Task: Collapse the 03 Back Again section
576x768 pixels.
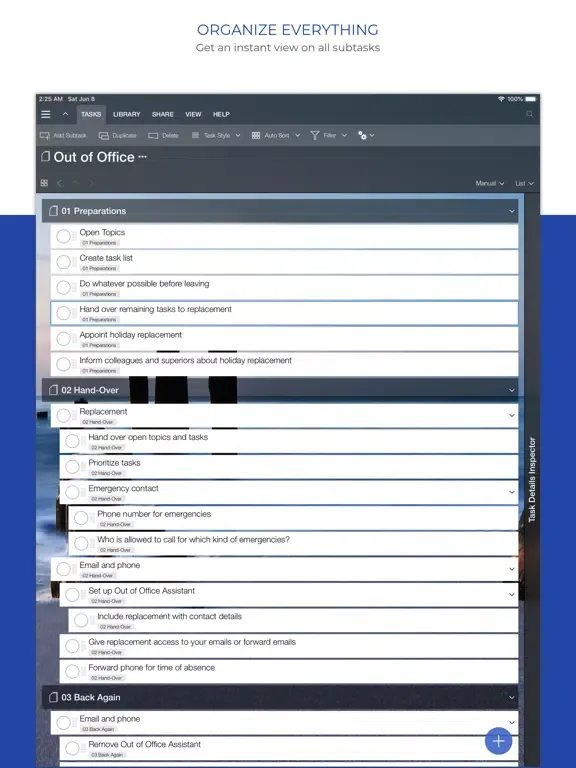Action: (511, 697)
